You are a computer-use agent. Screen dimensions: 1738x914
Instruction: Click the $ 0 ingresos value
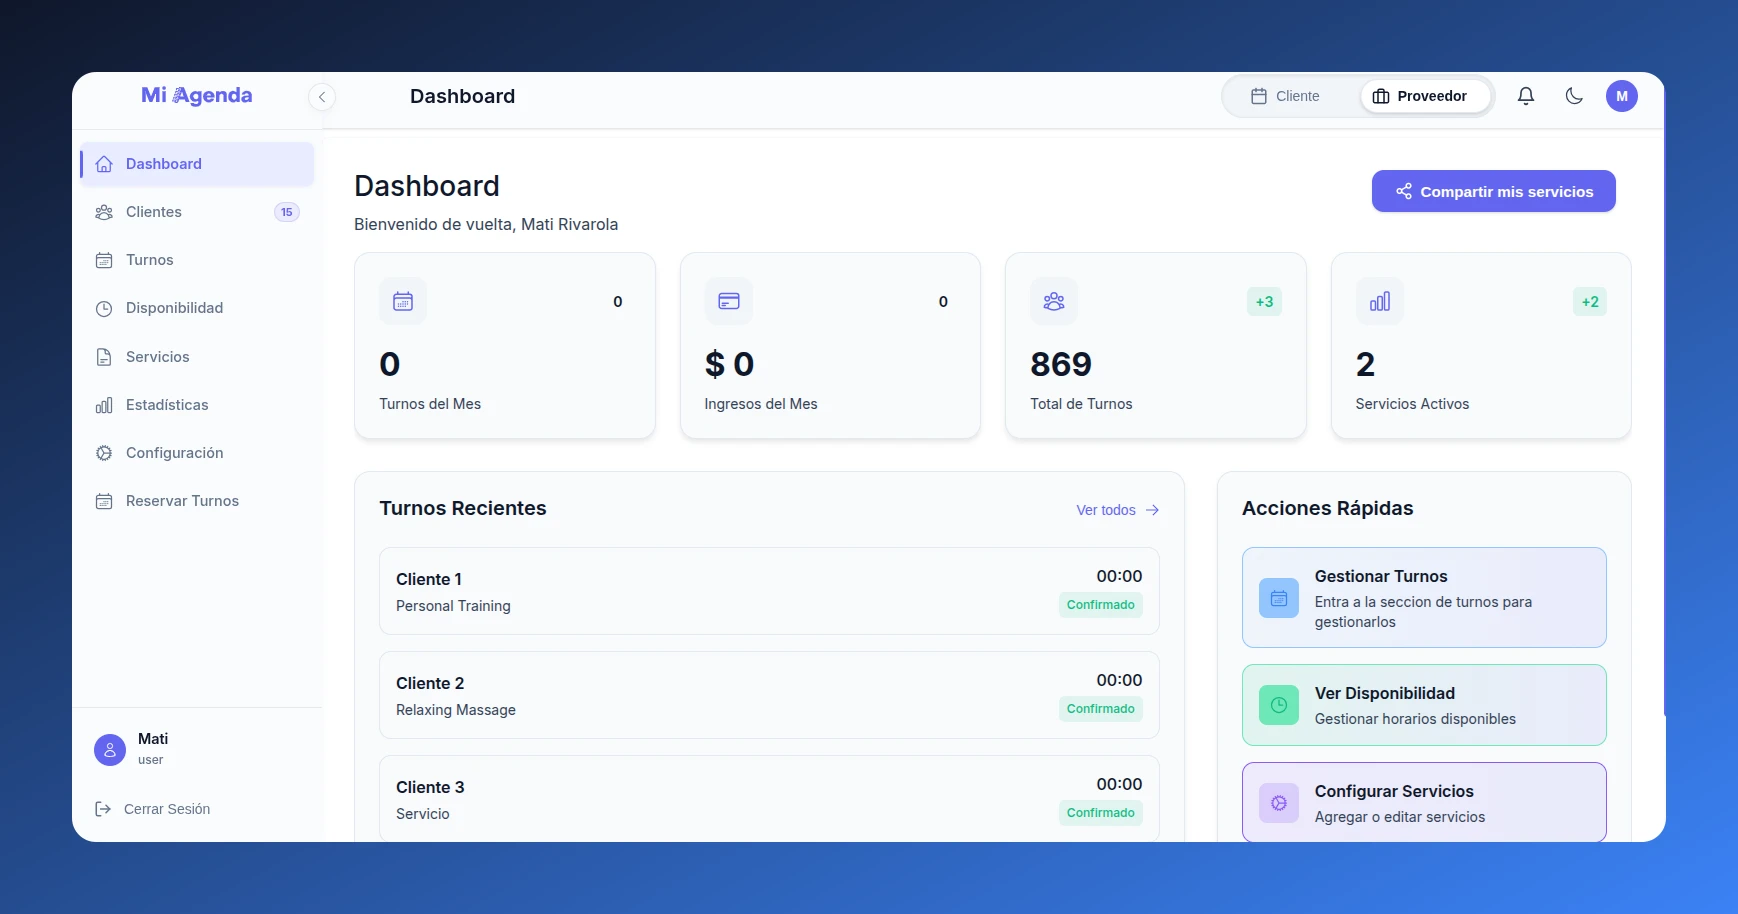pyautogui.click(x=729, y=364)
